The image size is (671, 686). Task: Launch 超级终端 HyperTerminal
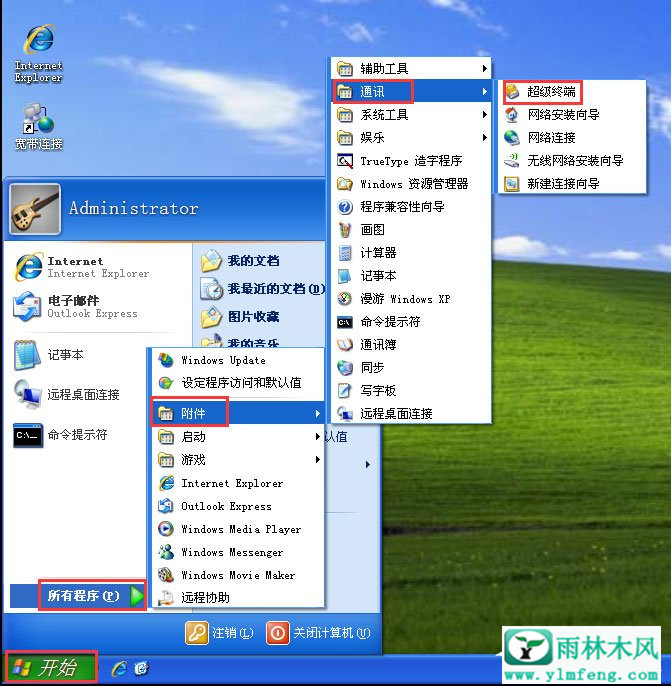(572, 92)
